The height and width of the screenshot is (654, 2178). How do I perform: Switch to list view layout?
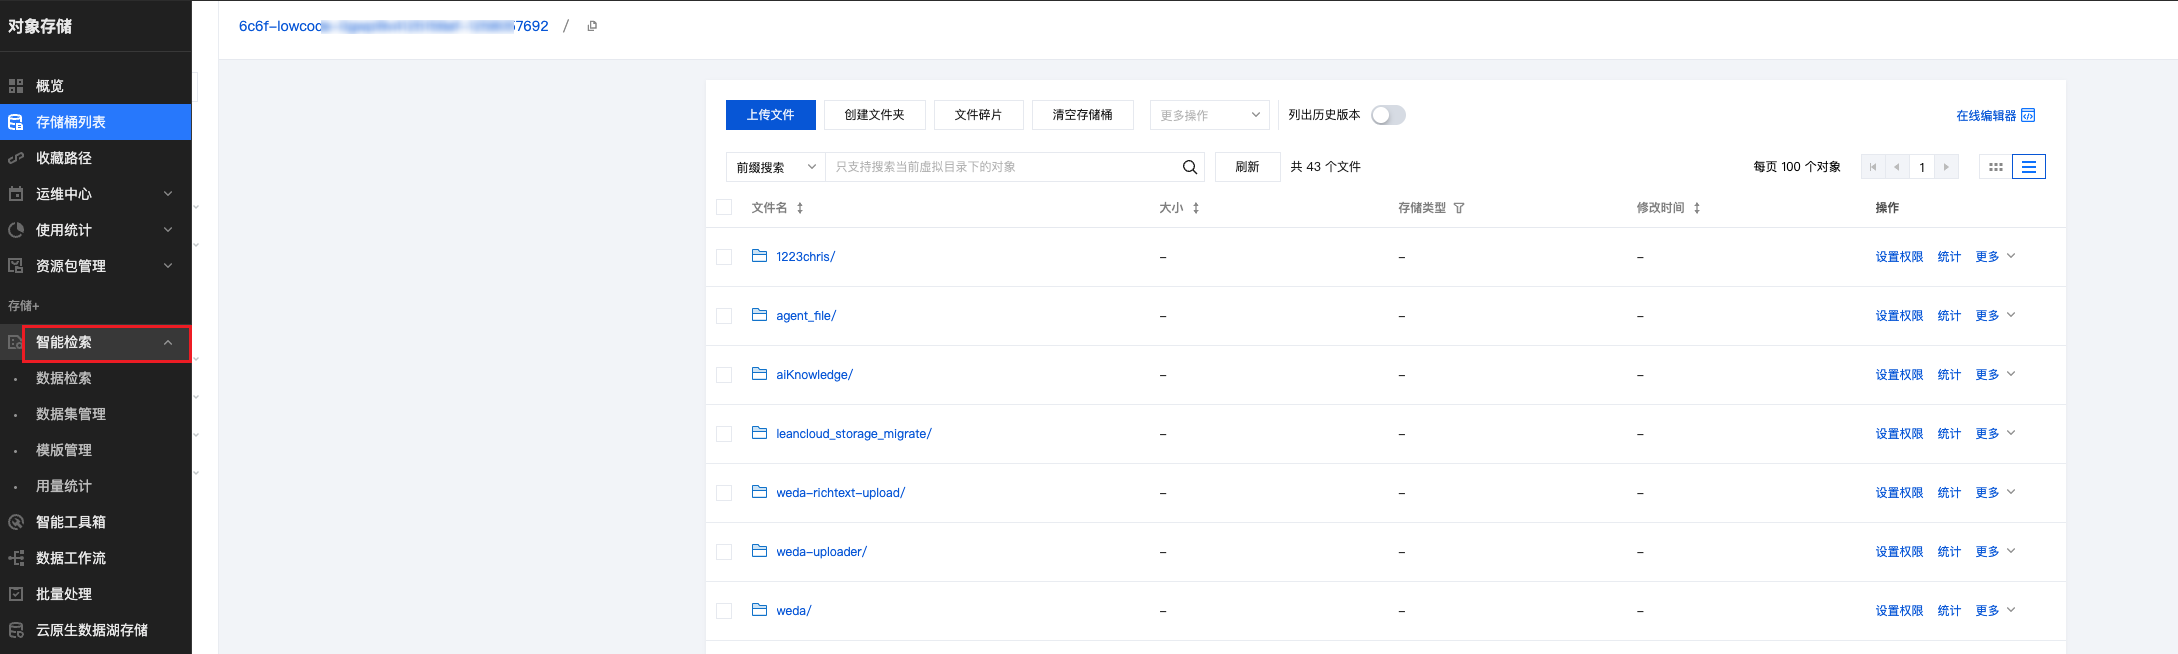point(2029,167)
